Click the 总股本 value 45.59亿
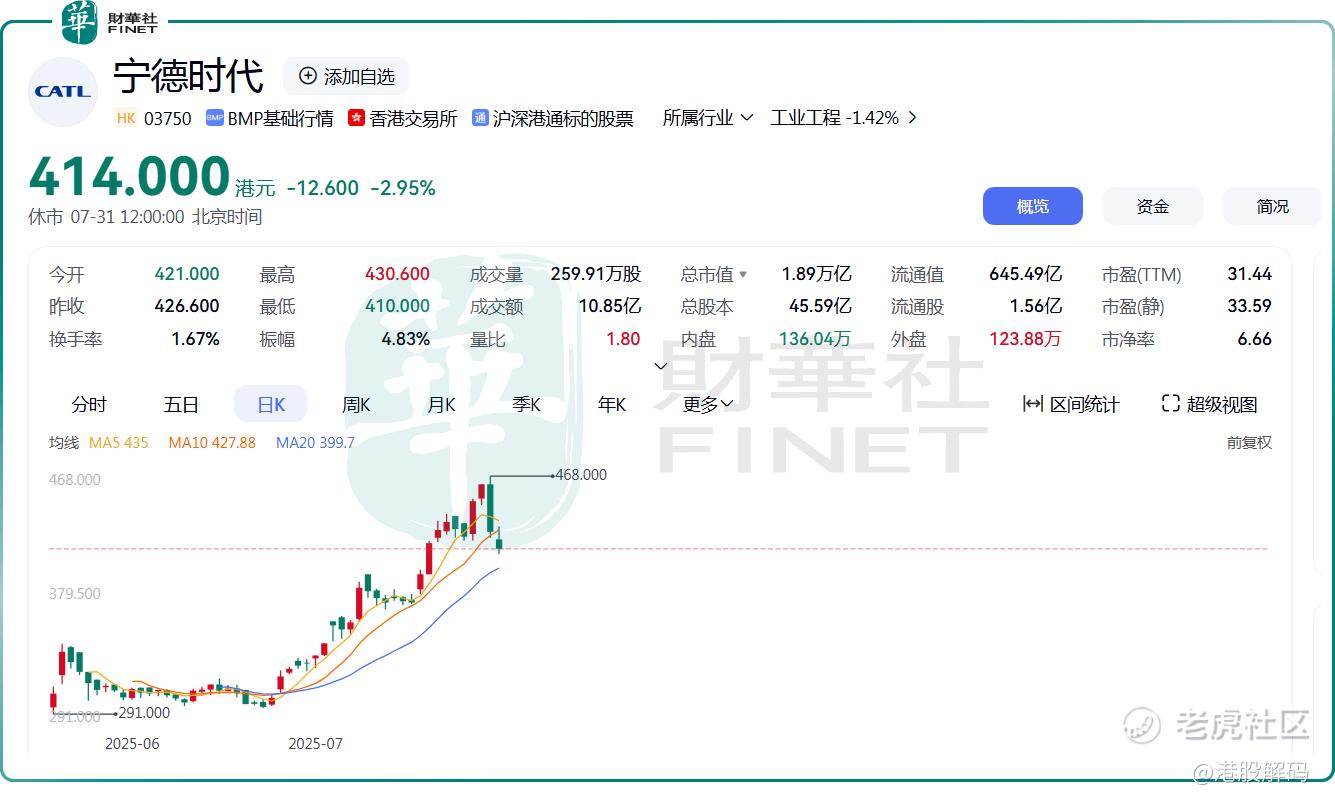 coord(820,306)
